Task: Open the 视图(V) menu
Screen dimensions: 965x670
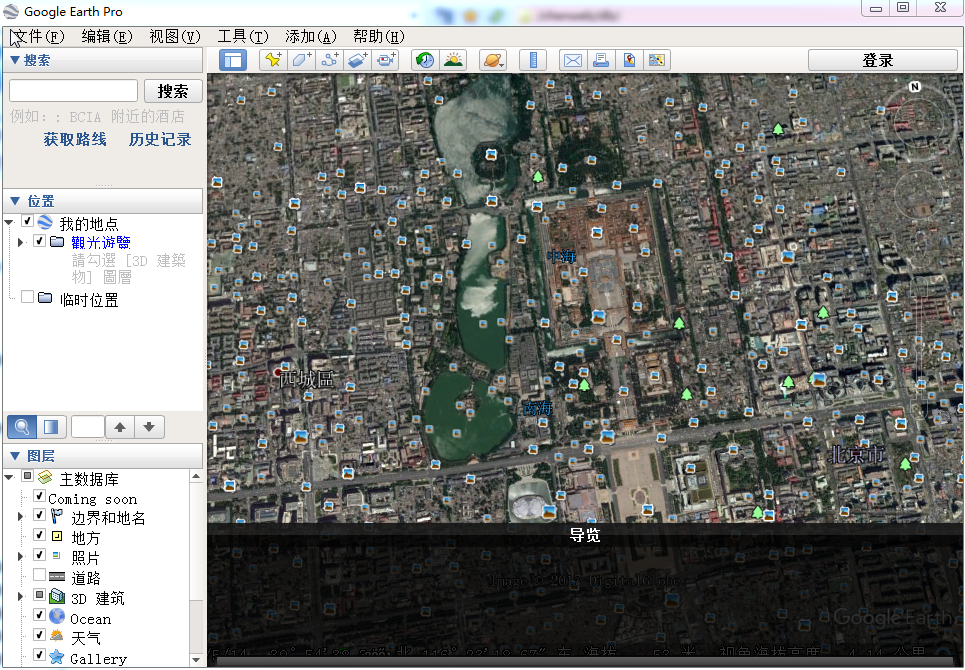Action: (x=175, y=37)
